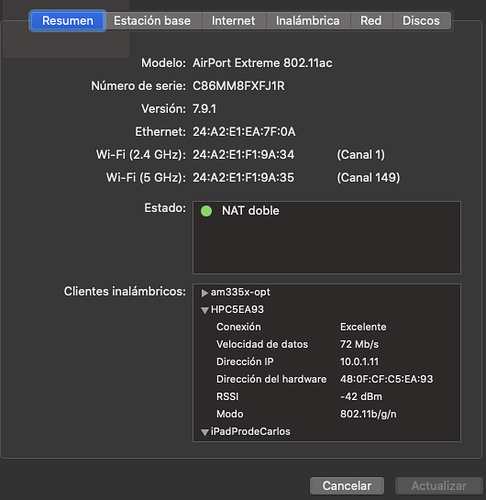This screenshot has height=500, width=486.
Task: Expand the am335x-opt client triangle
Action: (x=204, y=293)
